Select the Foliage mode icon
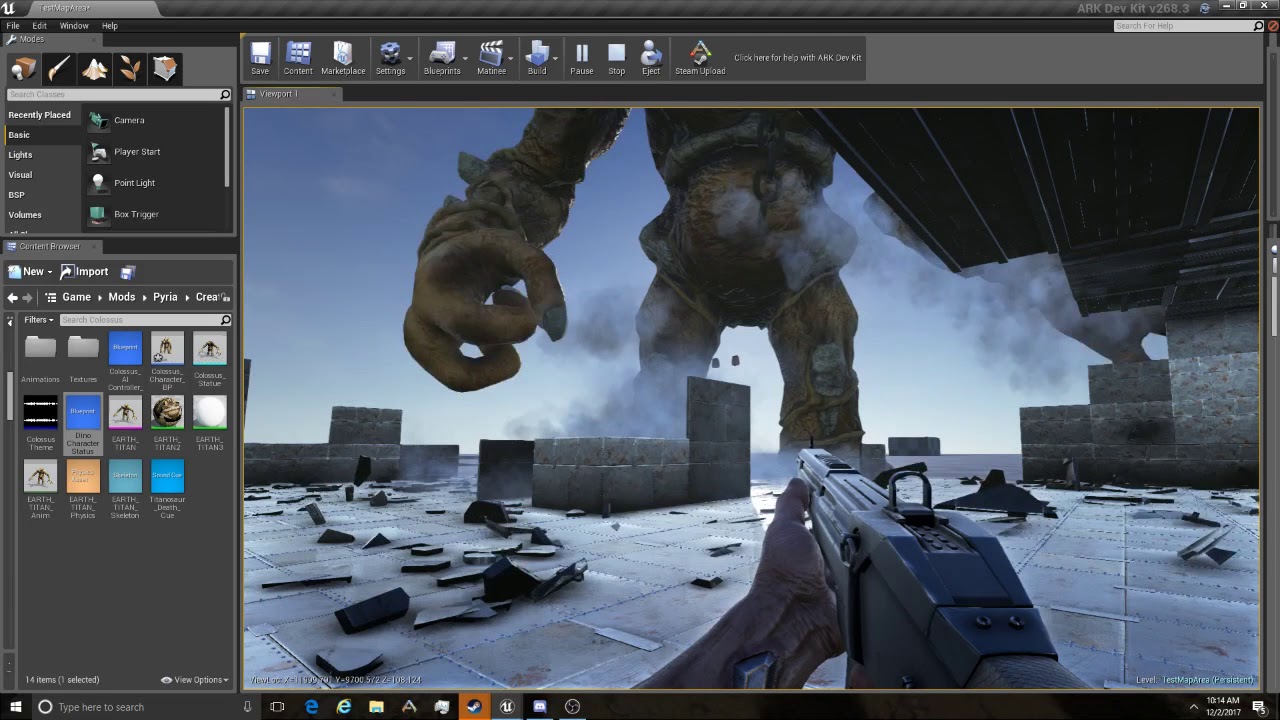This screenshot has width=1280, height=720. (130, 68)
